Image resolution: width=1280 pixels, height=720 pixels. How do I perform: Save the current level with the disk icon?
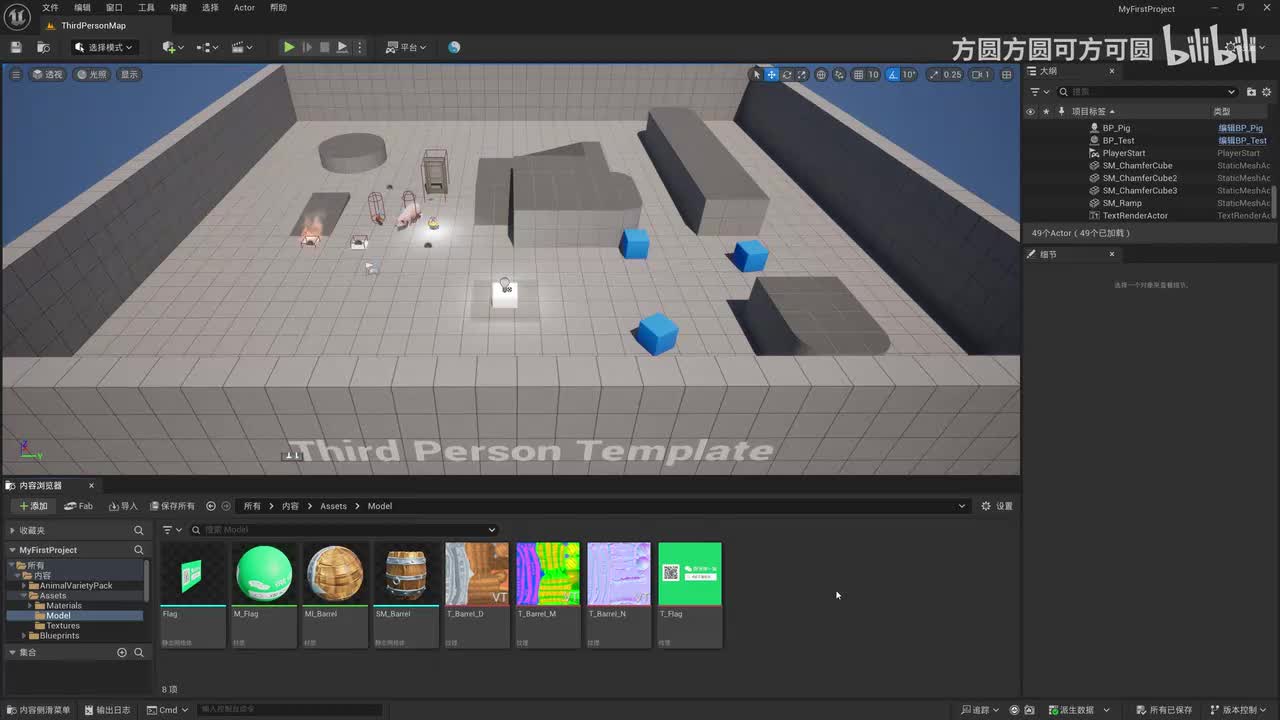[x=15, y=47]
